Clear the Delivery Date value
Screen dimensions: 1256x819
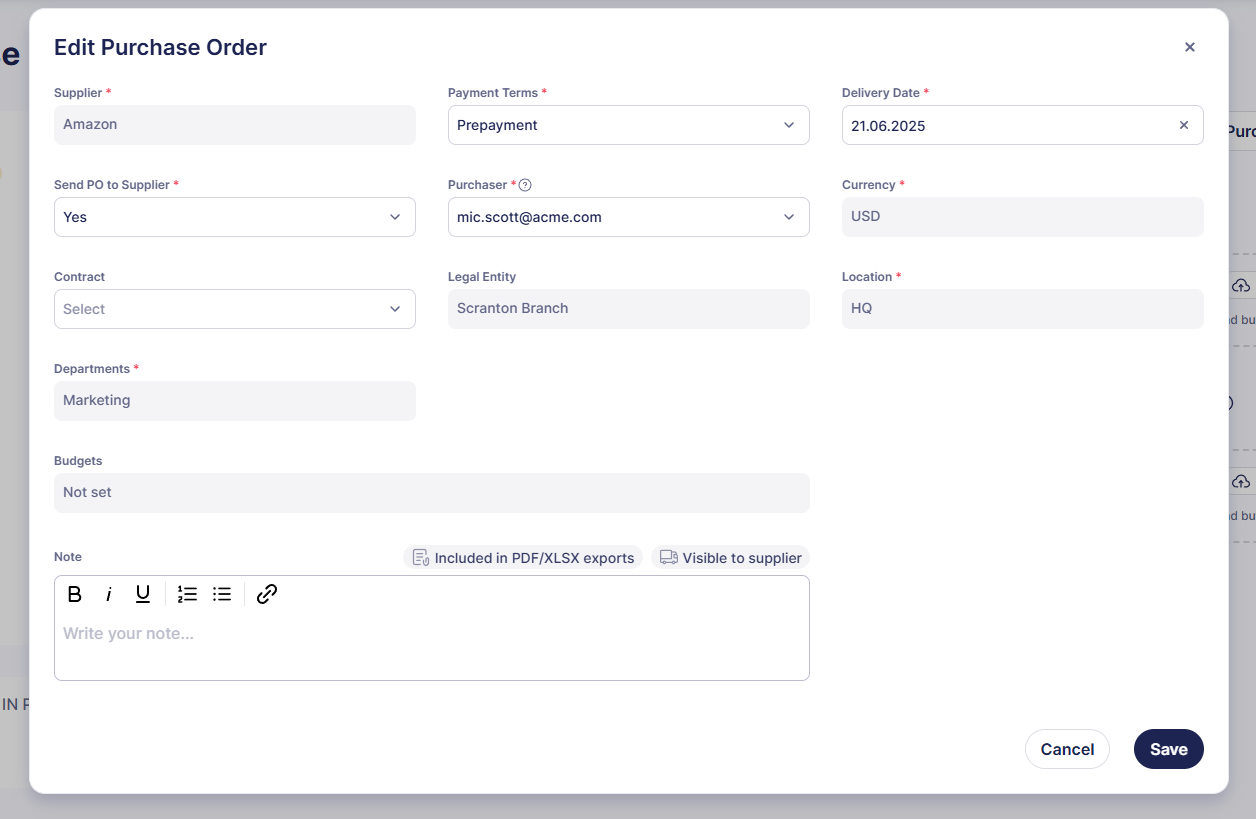point(1184,125)
